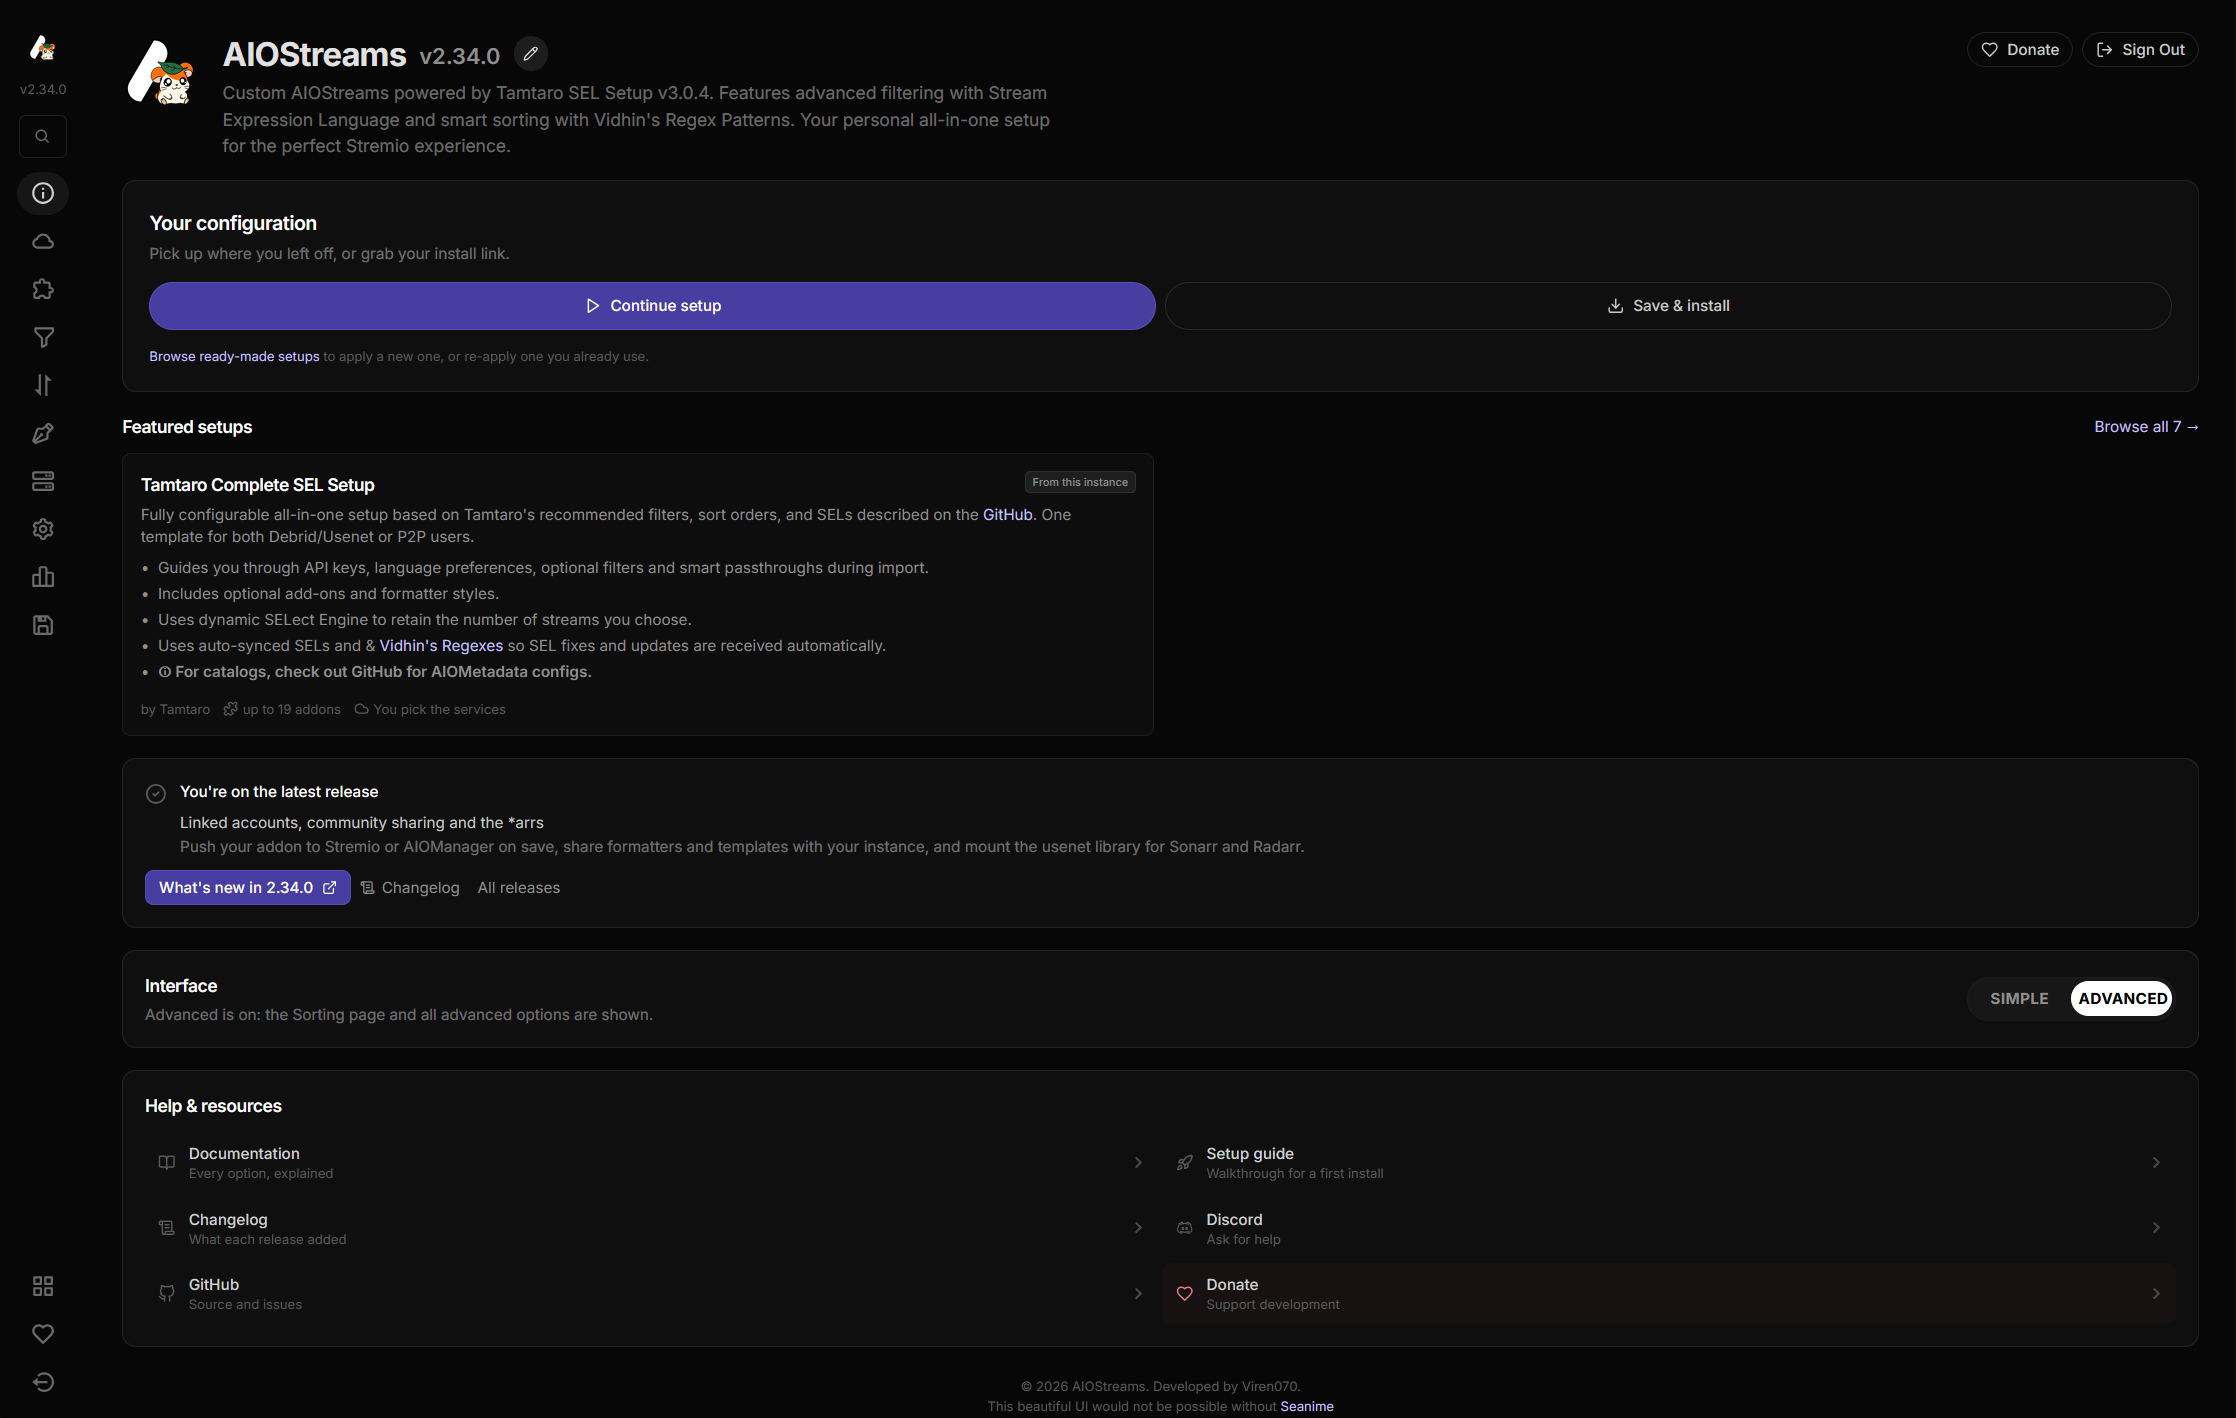Click the Changelog scroll icon in resources
This screenshot has height=1418, width=2236.
click(x=167, y=1228)
